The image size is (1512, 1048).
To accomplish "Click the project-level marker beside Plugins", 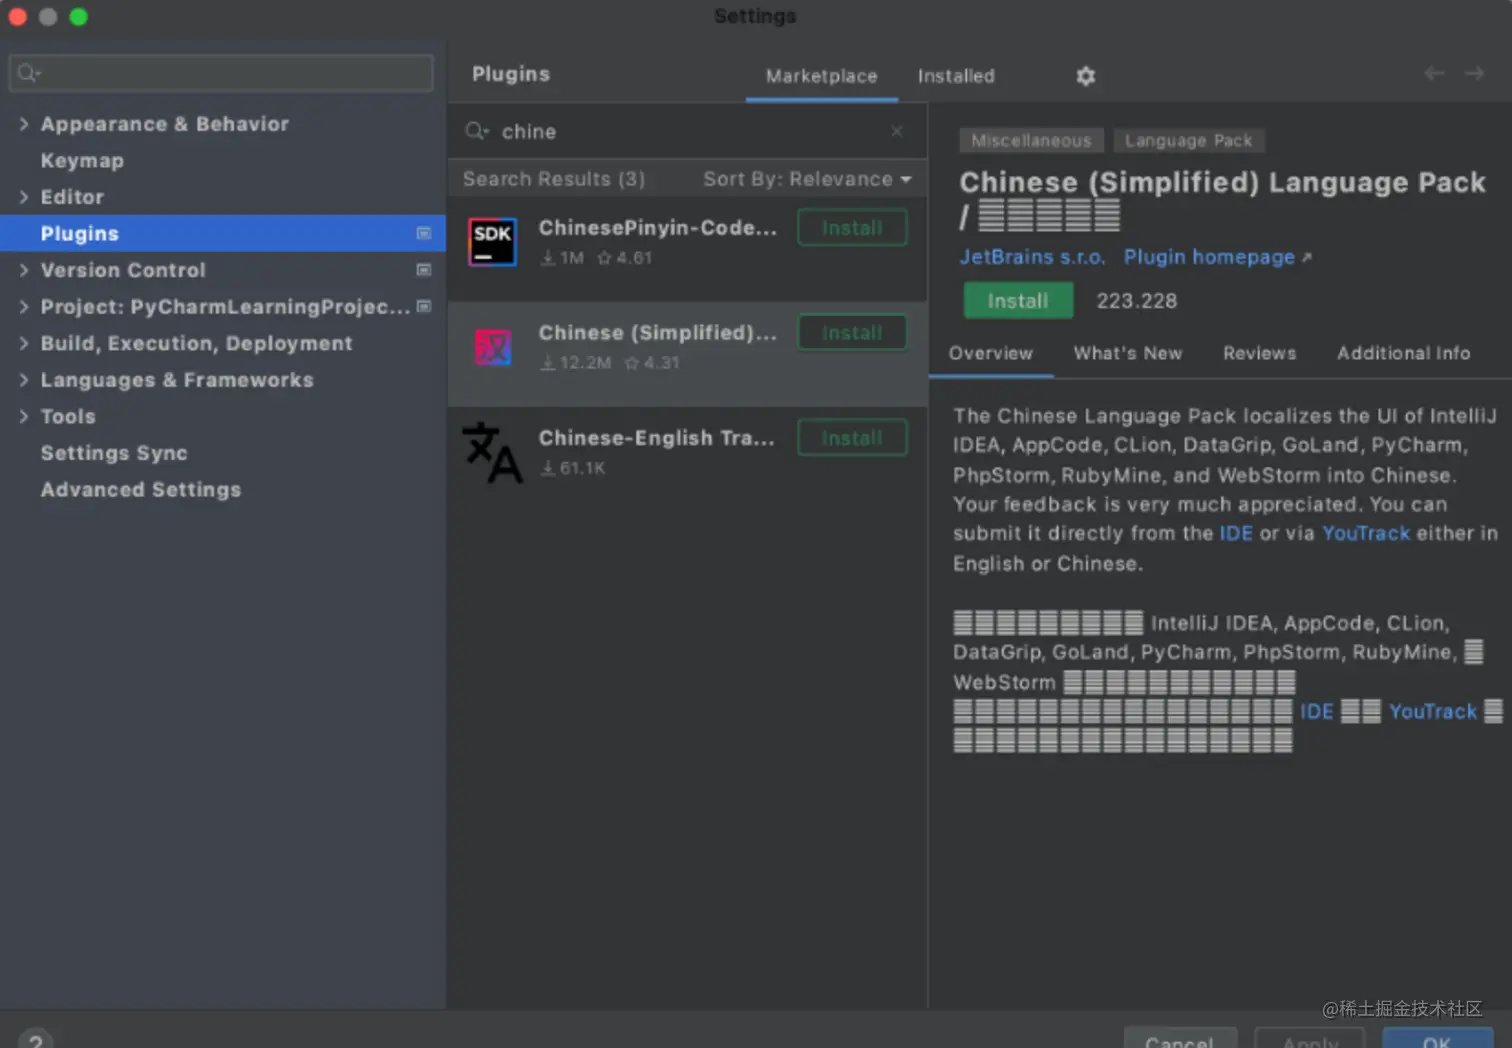I will point(424,233).
